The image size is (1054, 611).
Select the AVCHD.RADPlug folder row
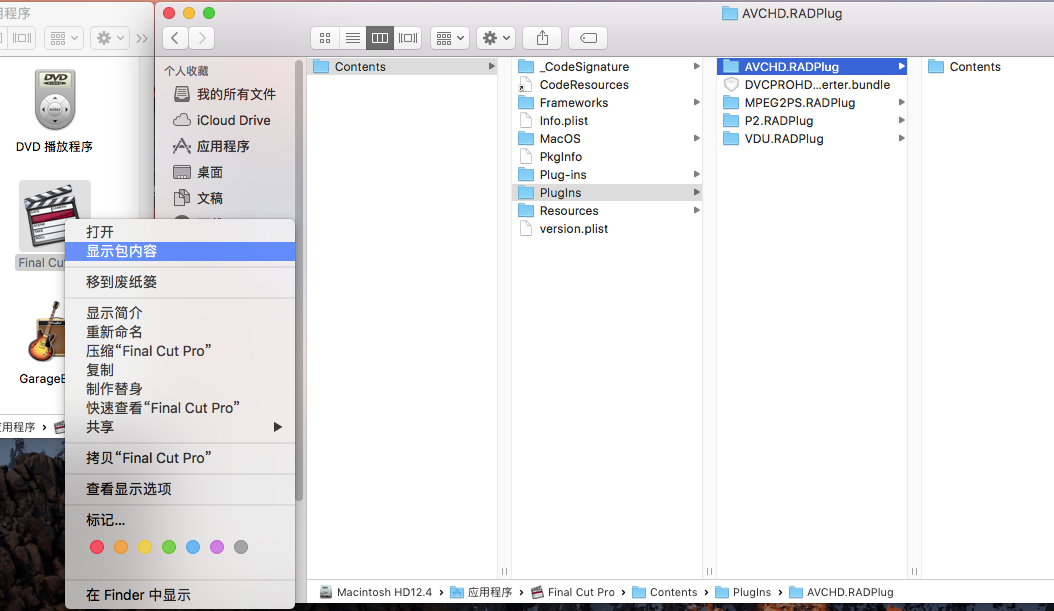click(812, 67)
